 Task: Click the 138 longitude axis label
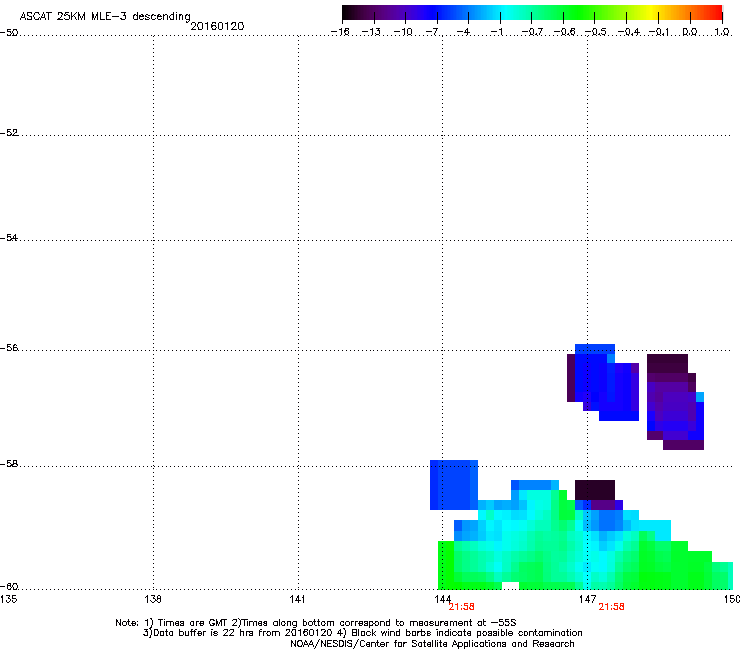pos(153,599)
